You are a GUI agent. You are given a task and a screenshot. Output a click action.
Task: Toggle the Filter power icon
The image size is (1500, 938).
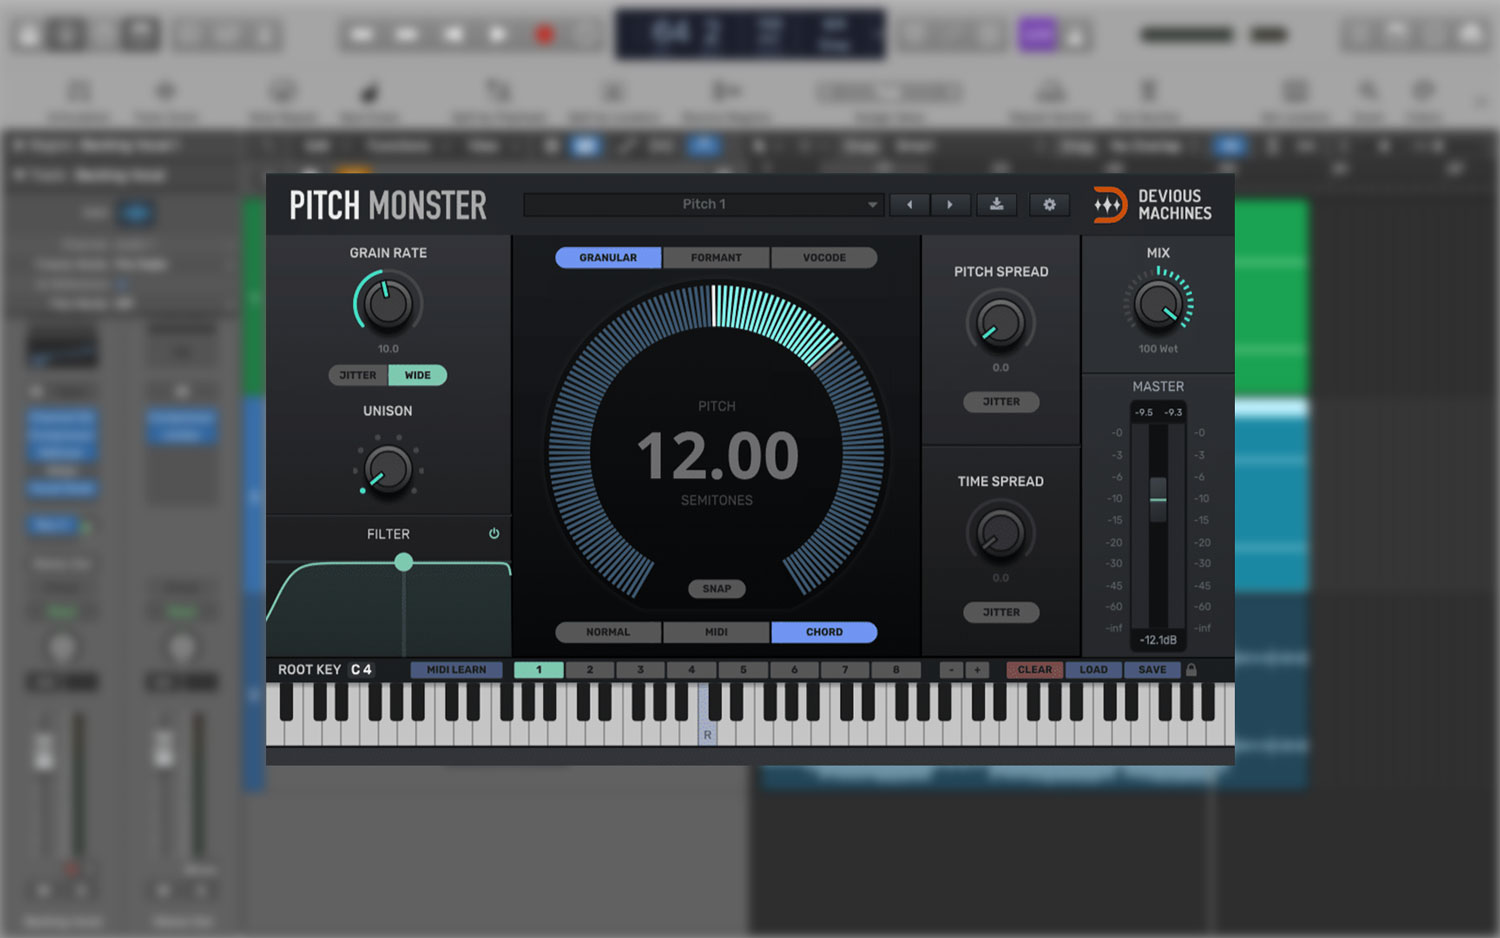click(494, 534)
